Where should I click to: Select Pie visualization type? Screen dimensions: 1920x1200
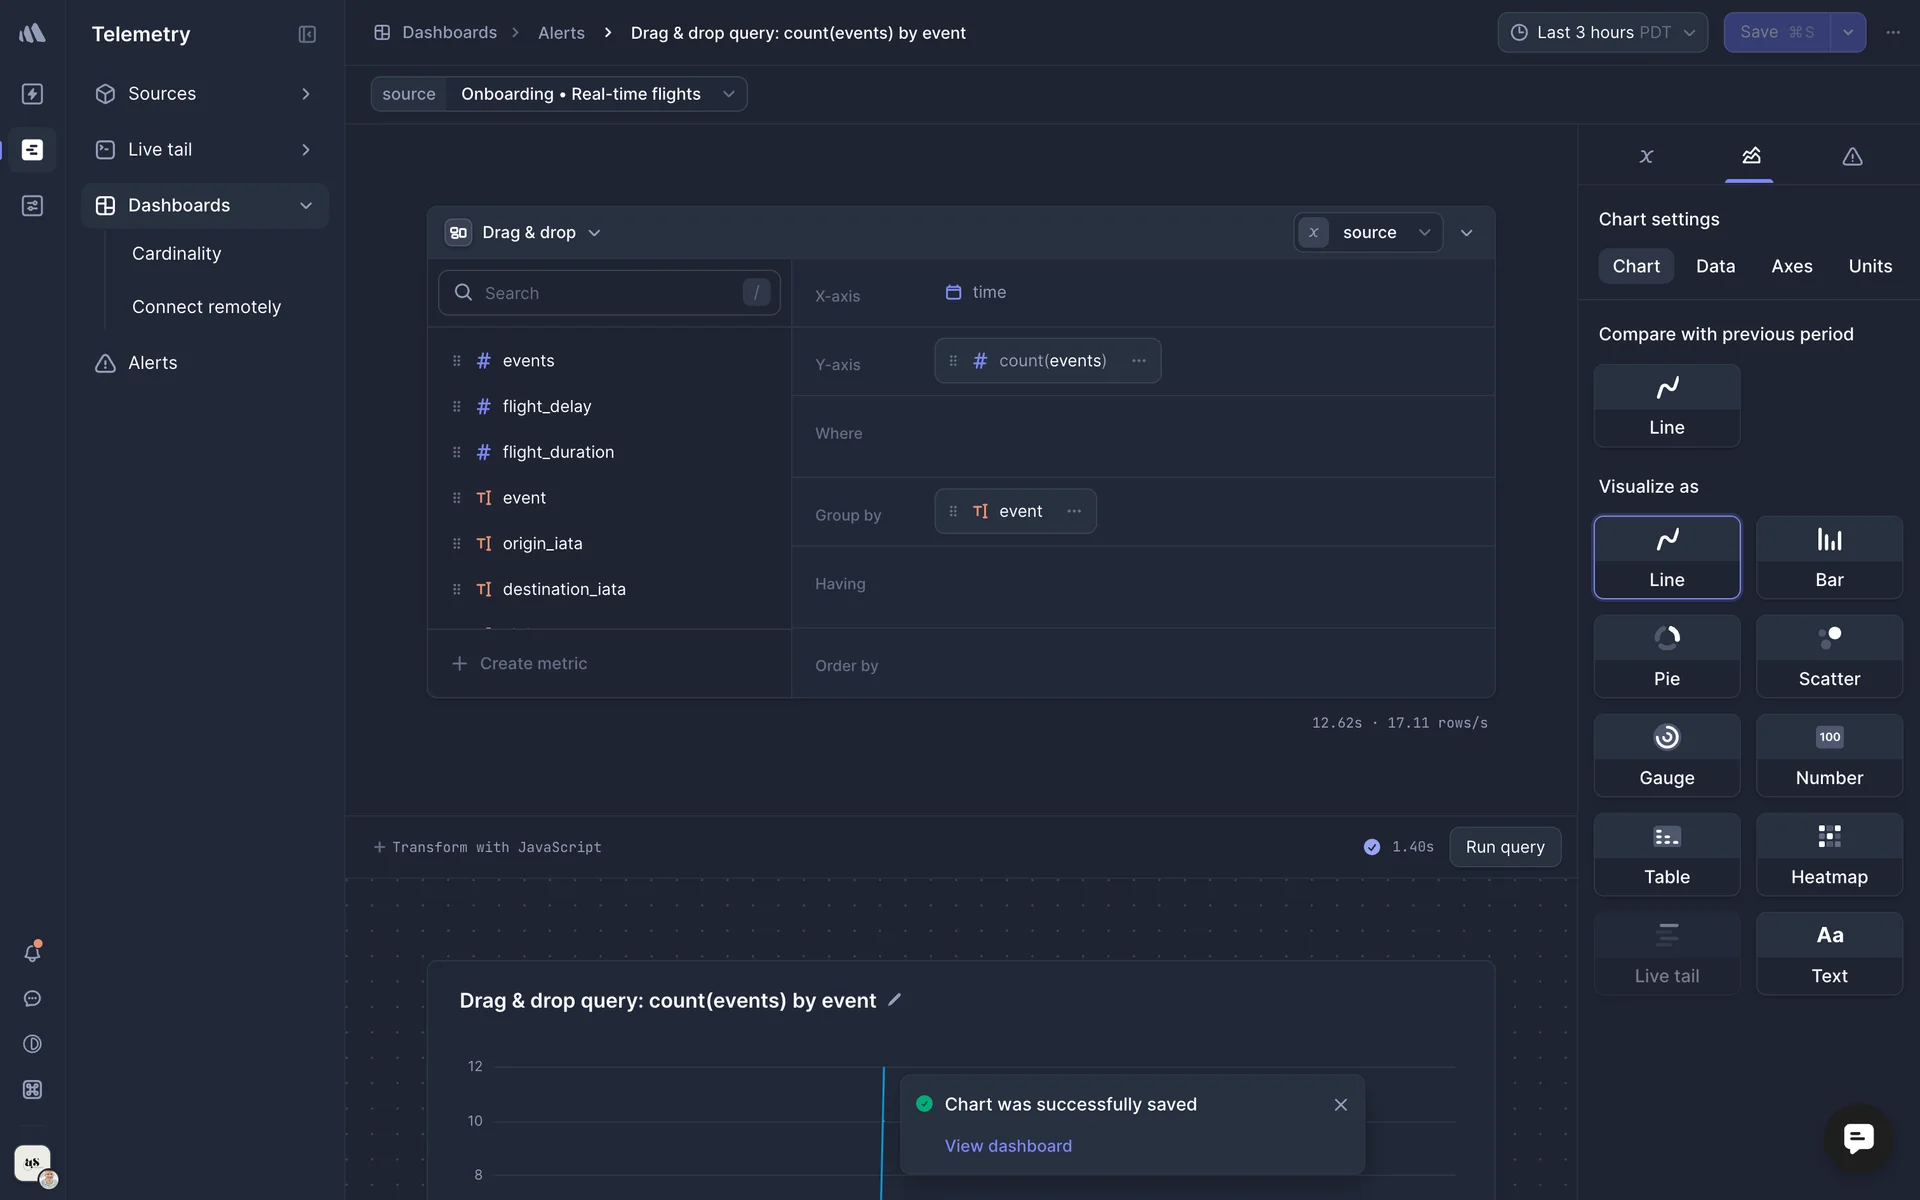(x=1666, y=656)
